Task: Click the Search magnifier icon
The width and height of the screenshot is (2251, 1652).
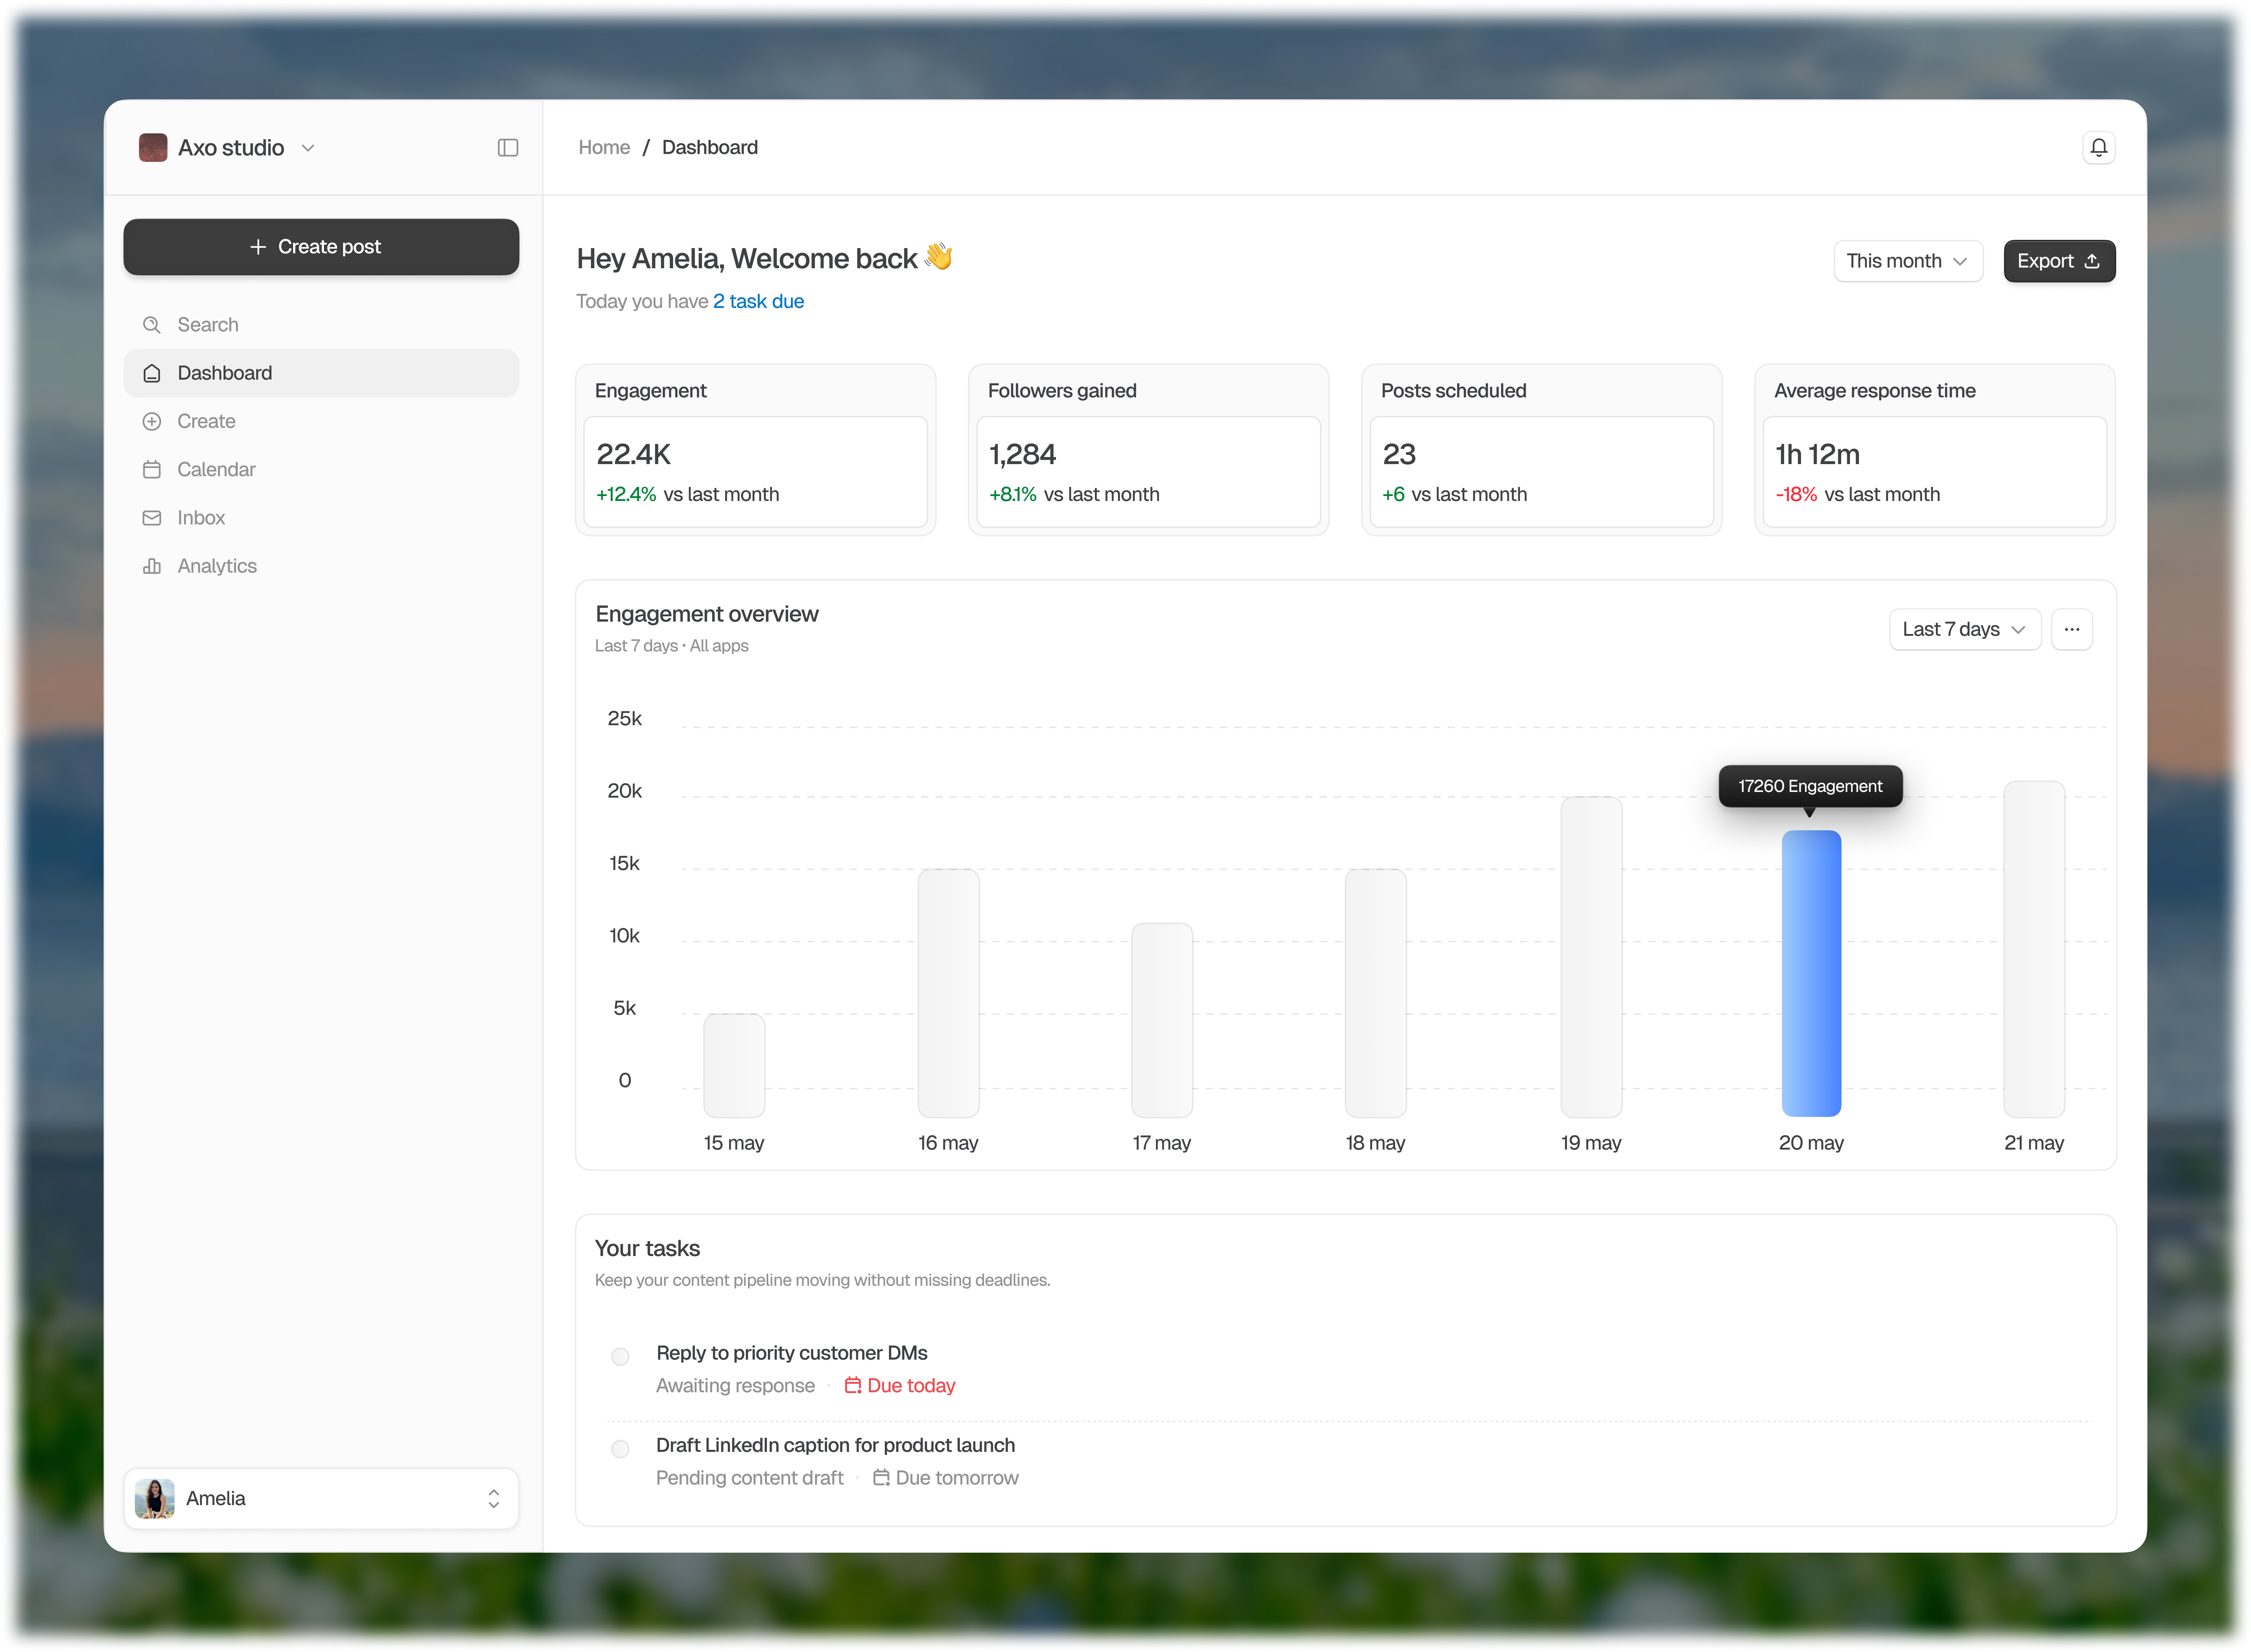Action: [152, 325]
